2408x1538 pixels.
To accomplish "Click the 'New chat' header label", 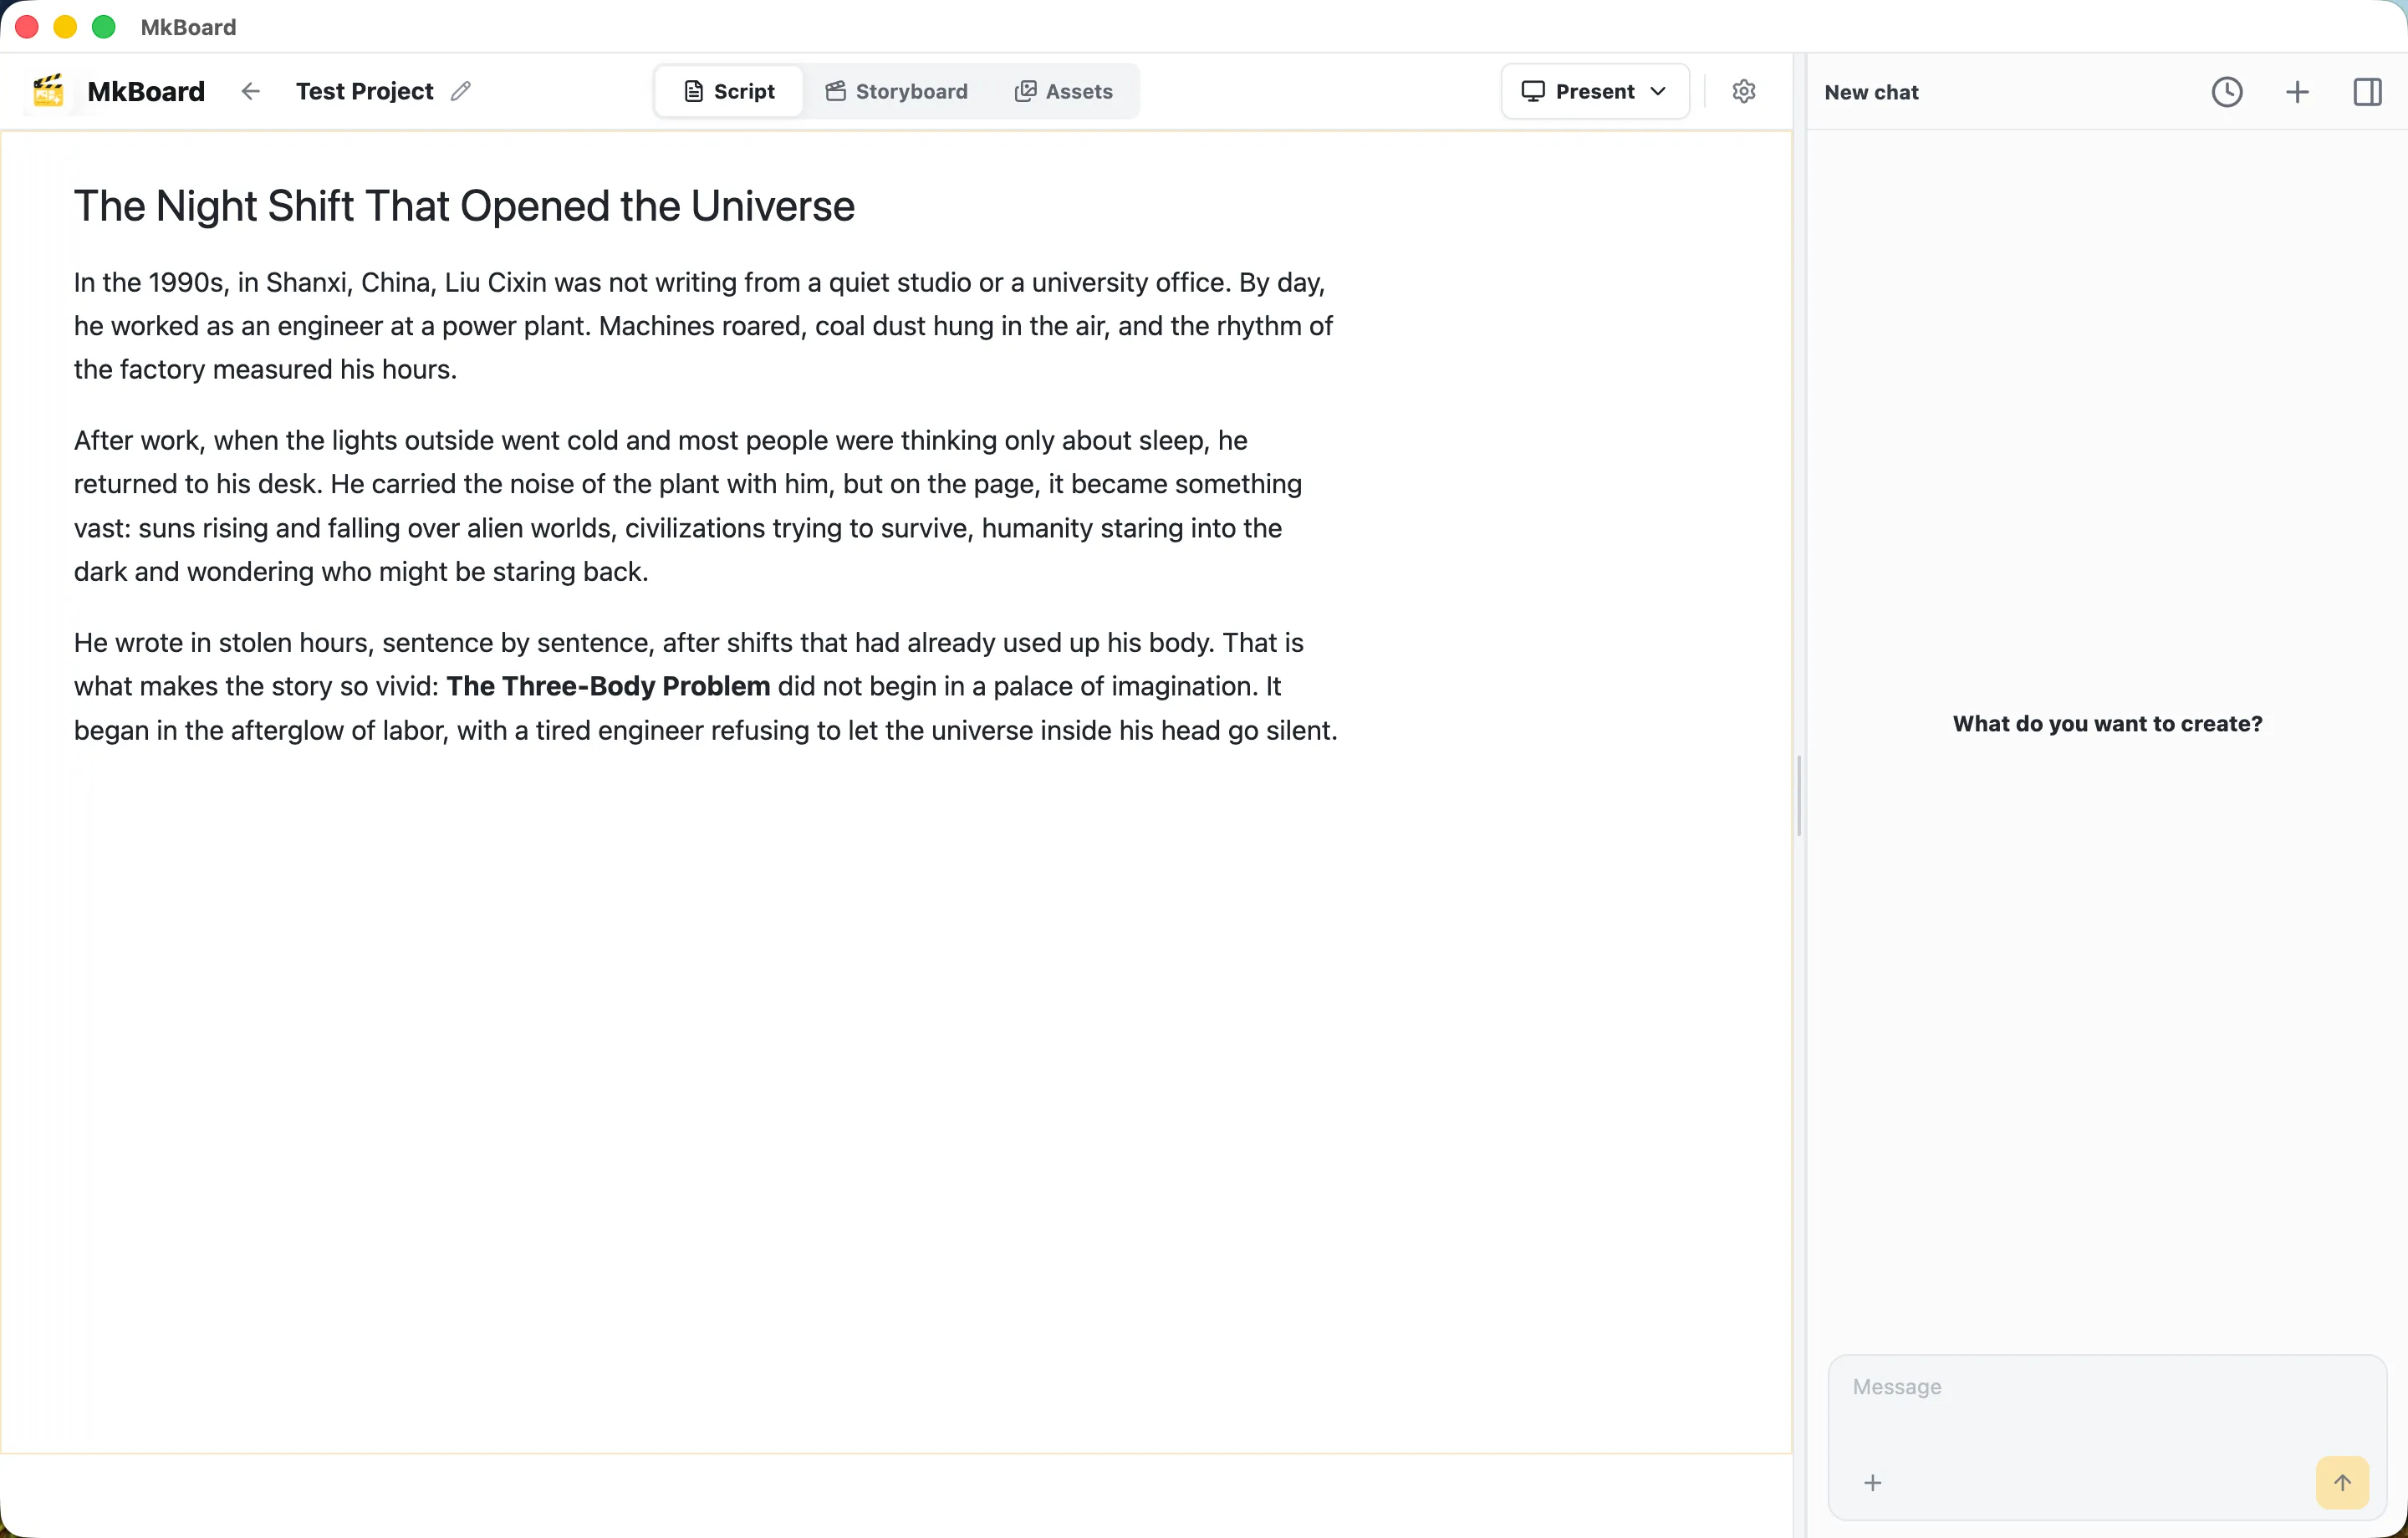I will (1871, 92).
